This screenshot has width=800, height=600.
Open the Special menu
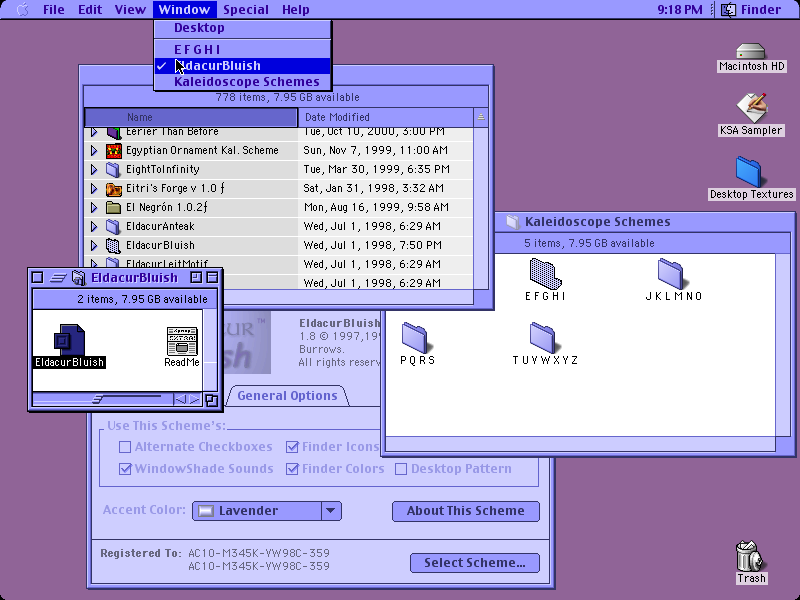click(246, 10)
